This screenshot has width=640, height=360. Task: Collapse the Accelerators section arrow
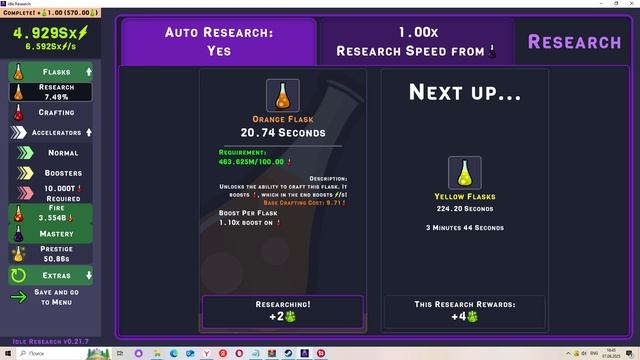pyautogui.click(x=89, y=133)
